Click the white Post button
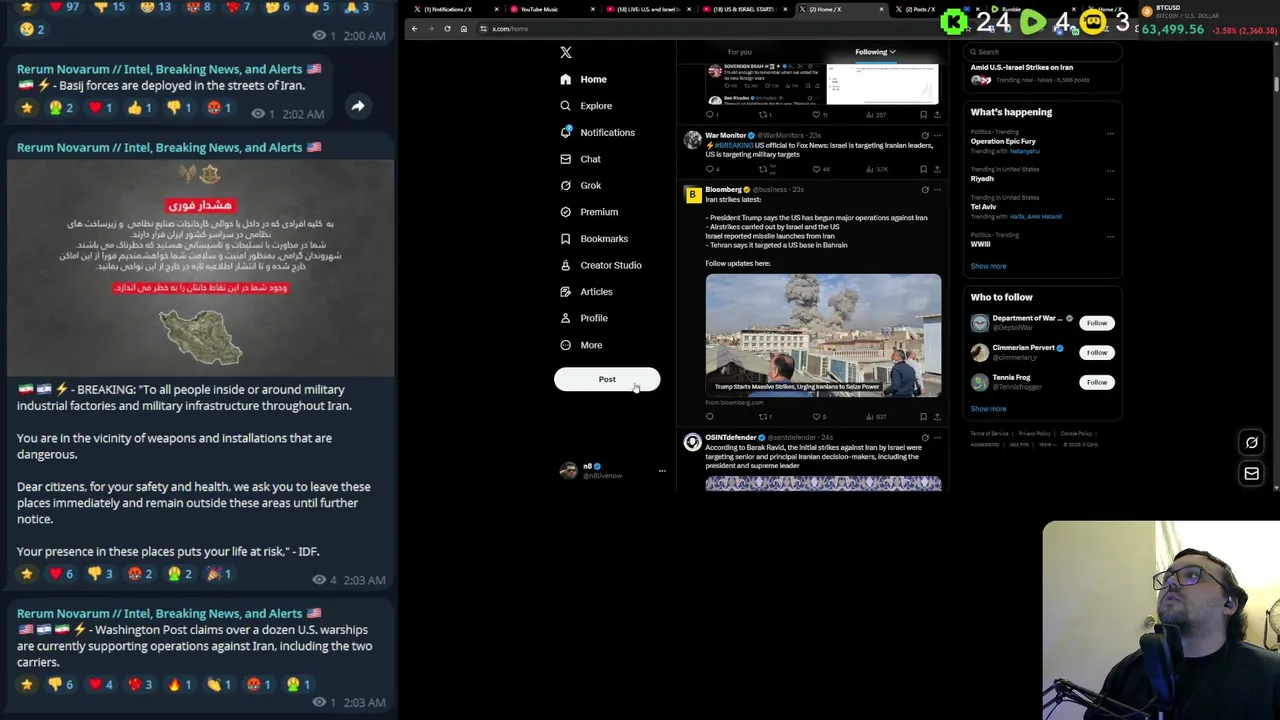 click(607, 380)
